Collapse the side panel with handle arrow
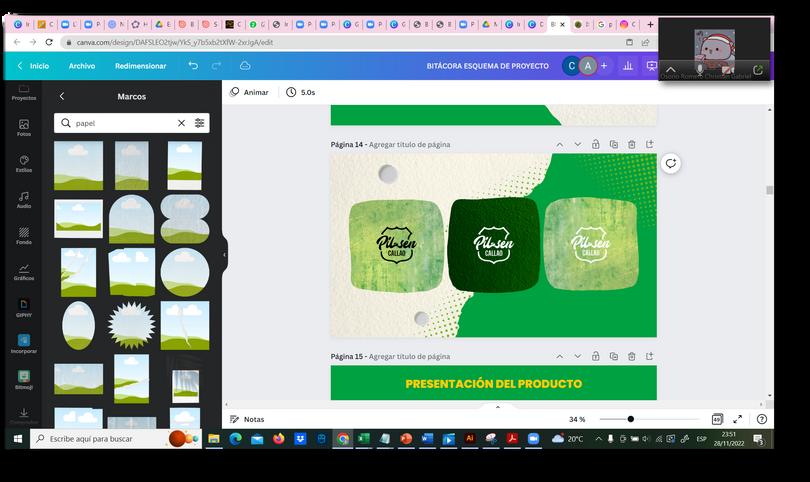The width and height of the screenshot is (810, 482). (x=224, y=255)
